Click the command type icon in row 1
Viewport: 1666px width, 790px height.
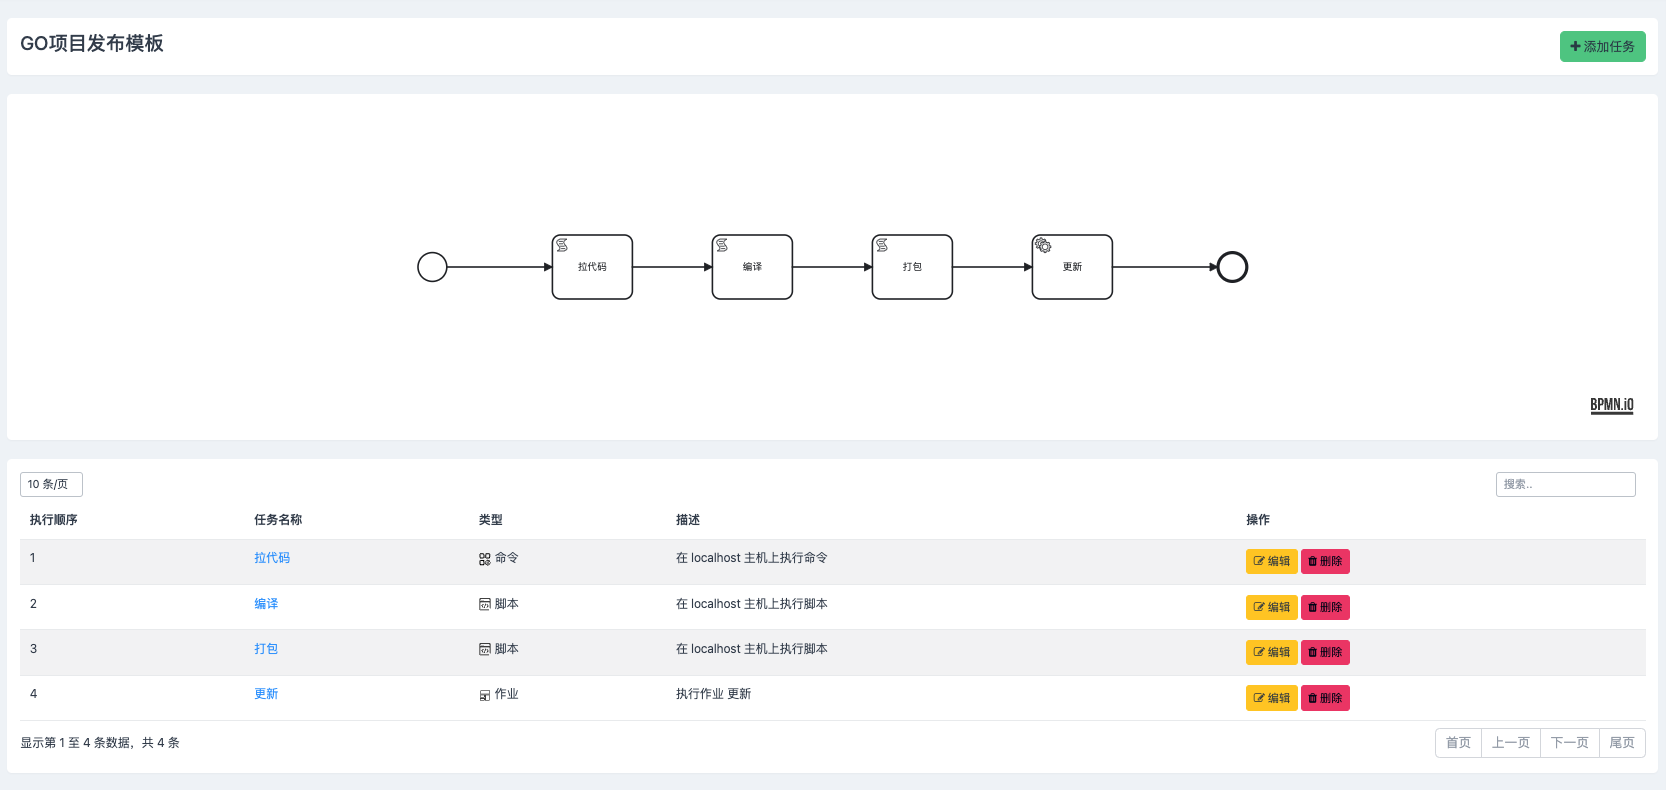[485, 559]
